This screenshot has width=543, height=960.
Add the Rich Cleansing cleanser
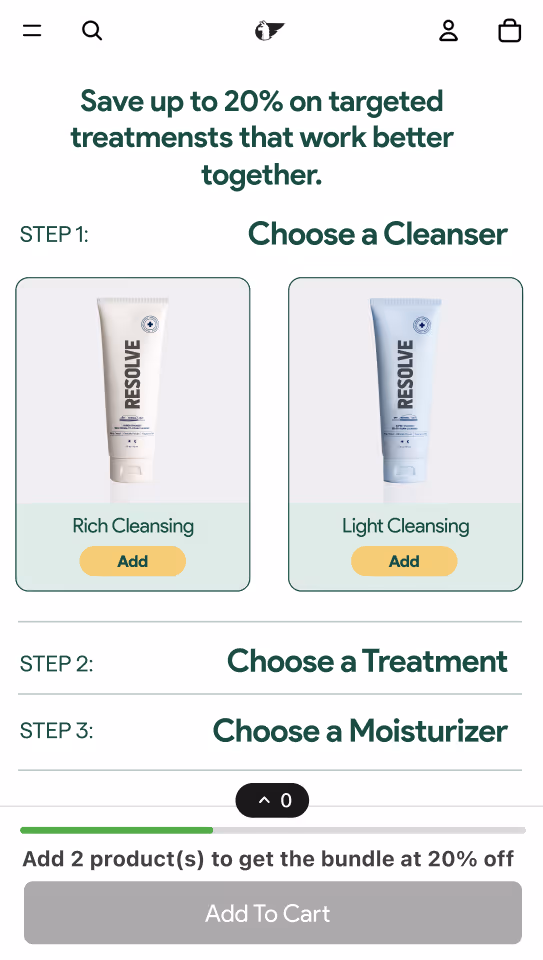(x=132, y=561)
